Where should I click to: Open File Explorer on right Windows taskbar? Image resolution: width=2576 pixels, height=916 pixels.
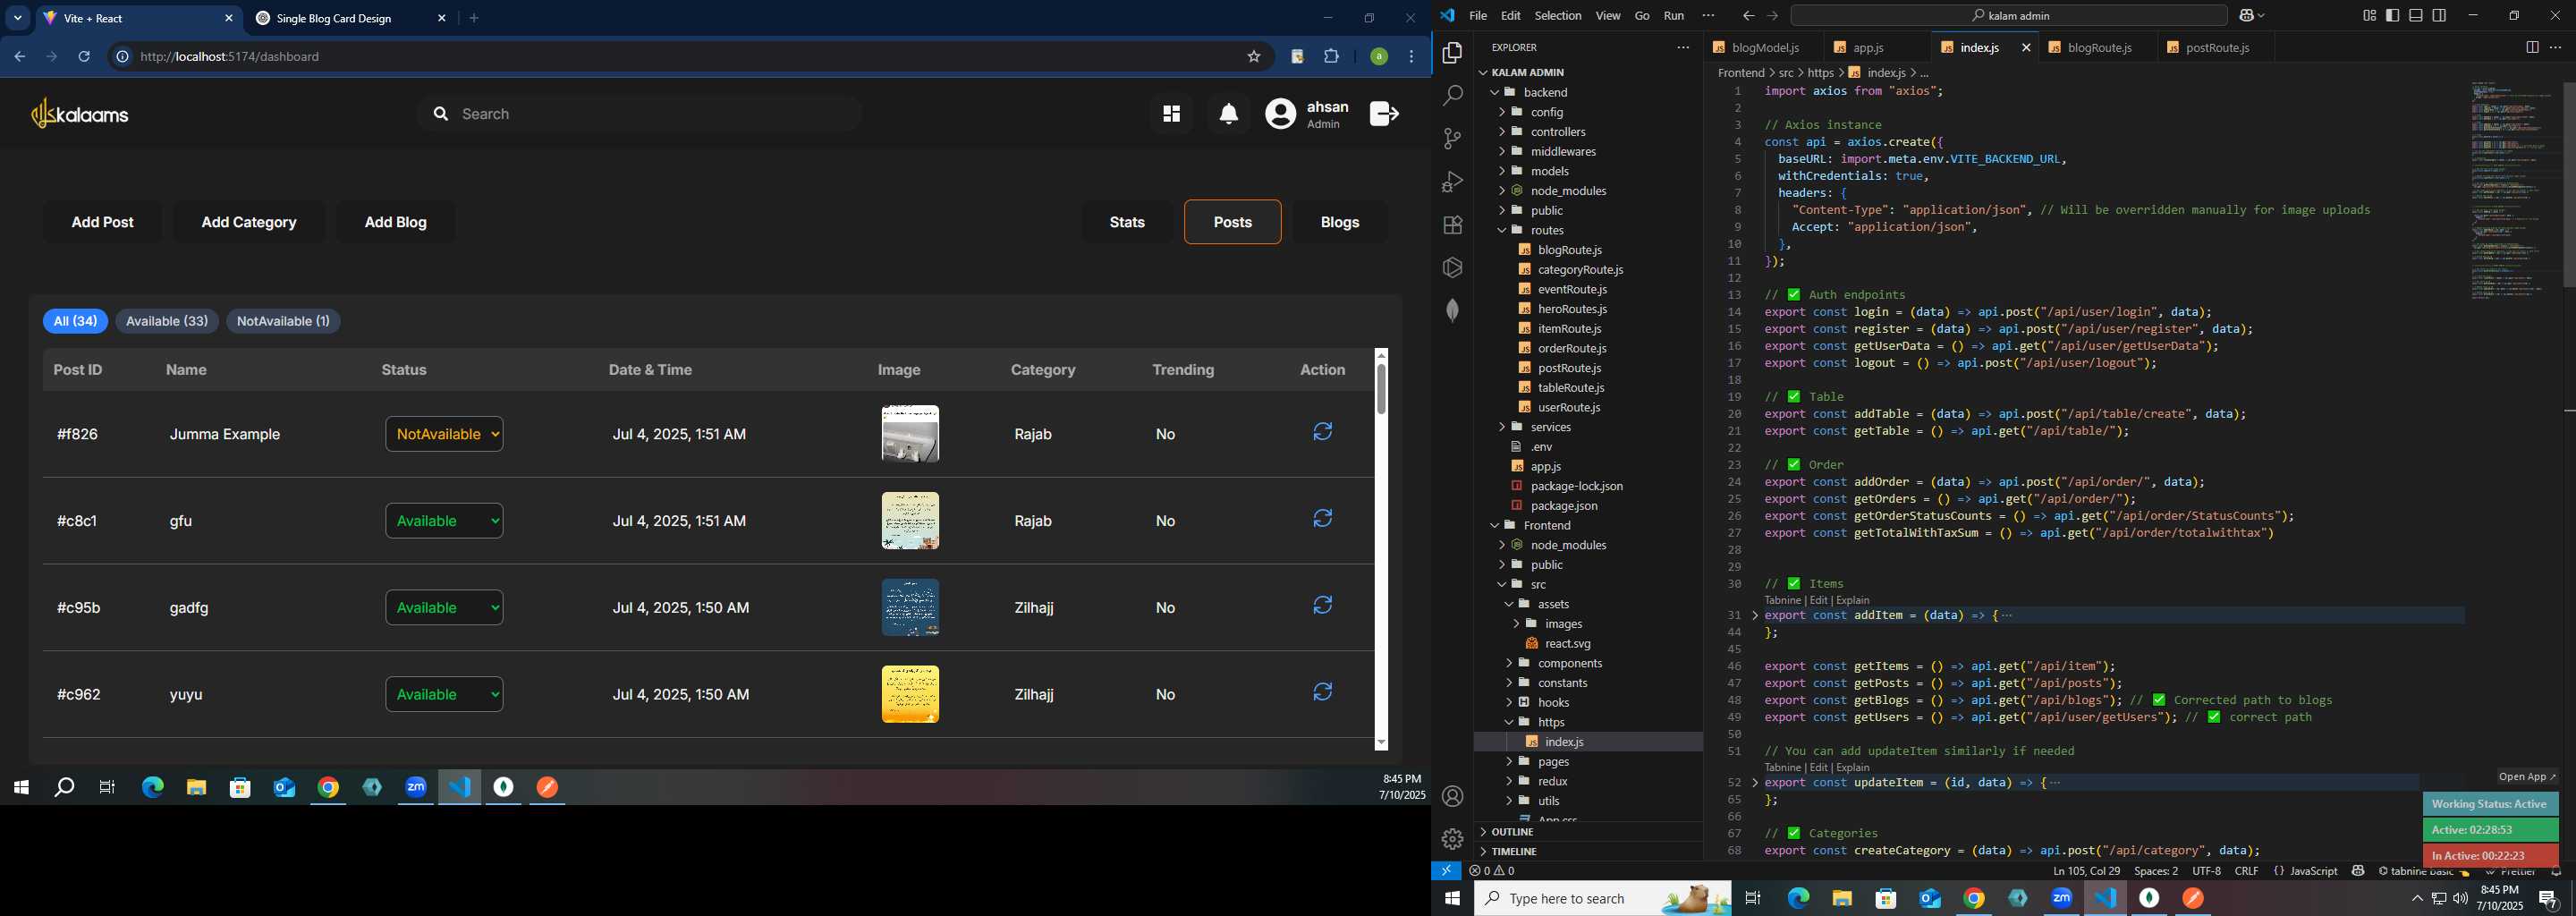(x=1842, y=899)
